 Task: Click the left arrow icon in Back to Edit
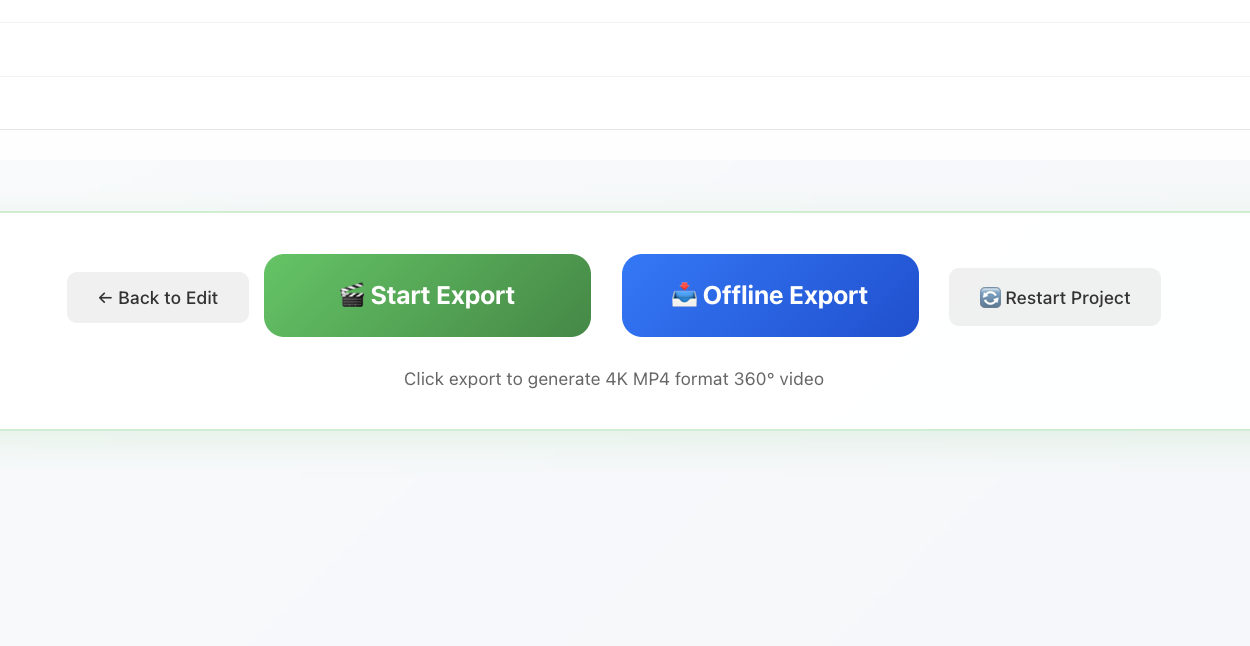tap(105, 298)
